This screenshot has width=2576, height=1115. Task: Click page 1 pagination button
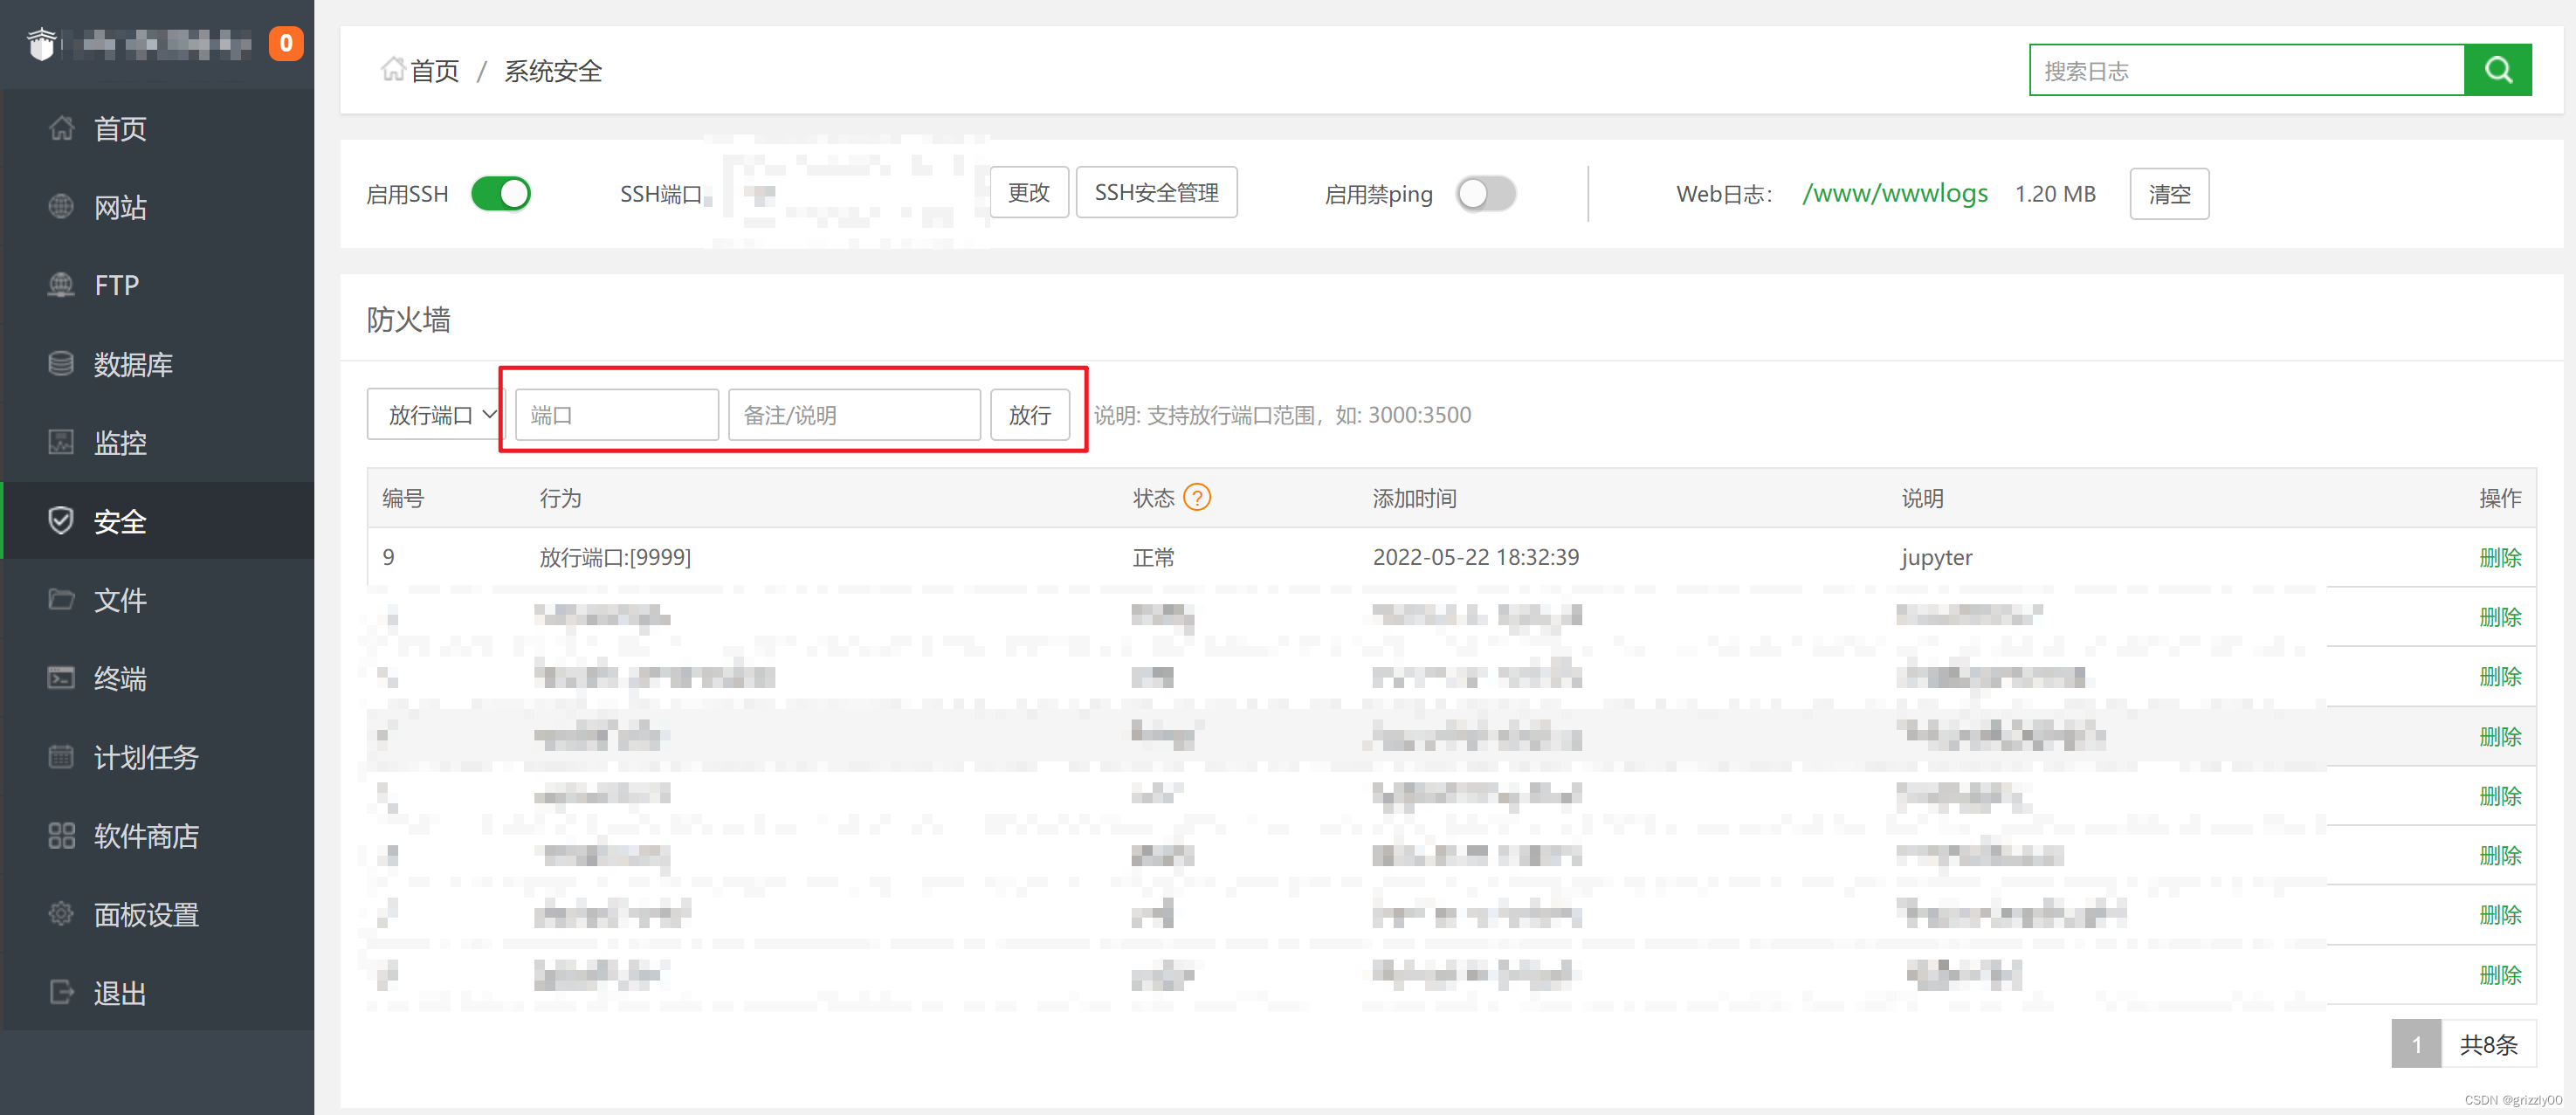pos(2416,1044)
